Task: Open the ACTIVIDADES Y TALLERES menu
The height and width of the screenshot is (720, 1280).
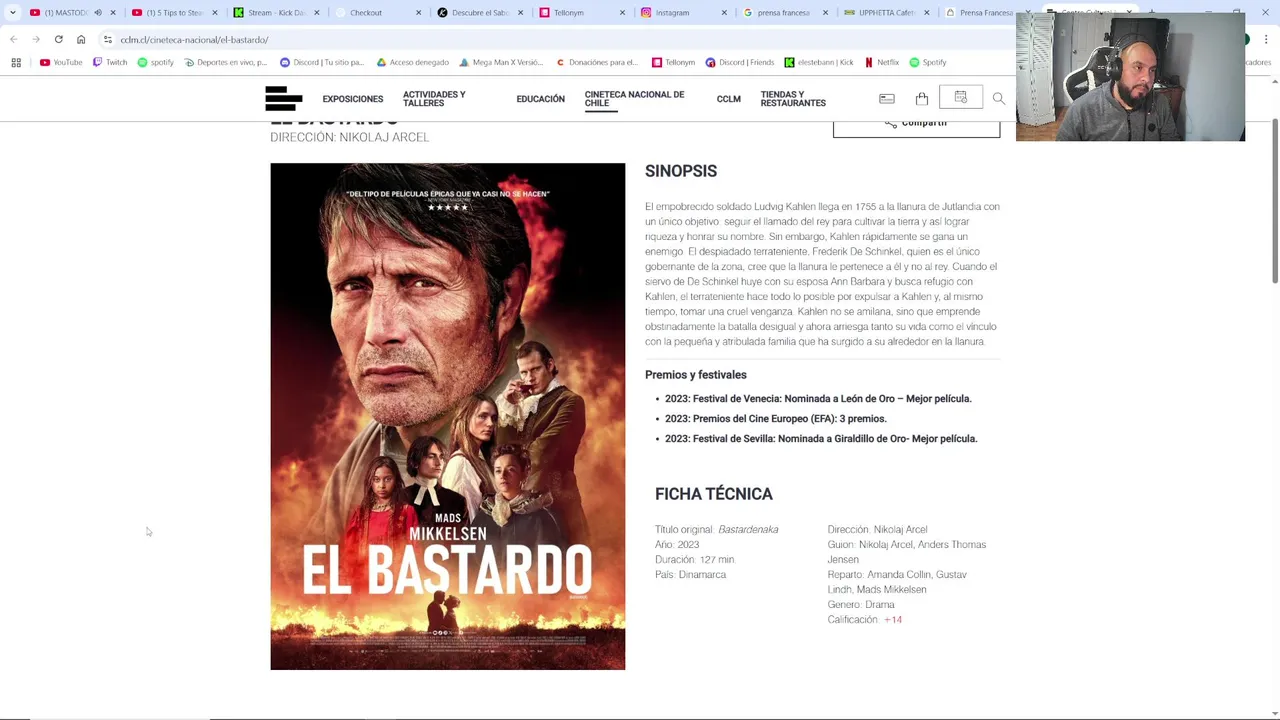Action: click(434, 99)
